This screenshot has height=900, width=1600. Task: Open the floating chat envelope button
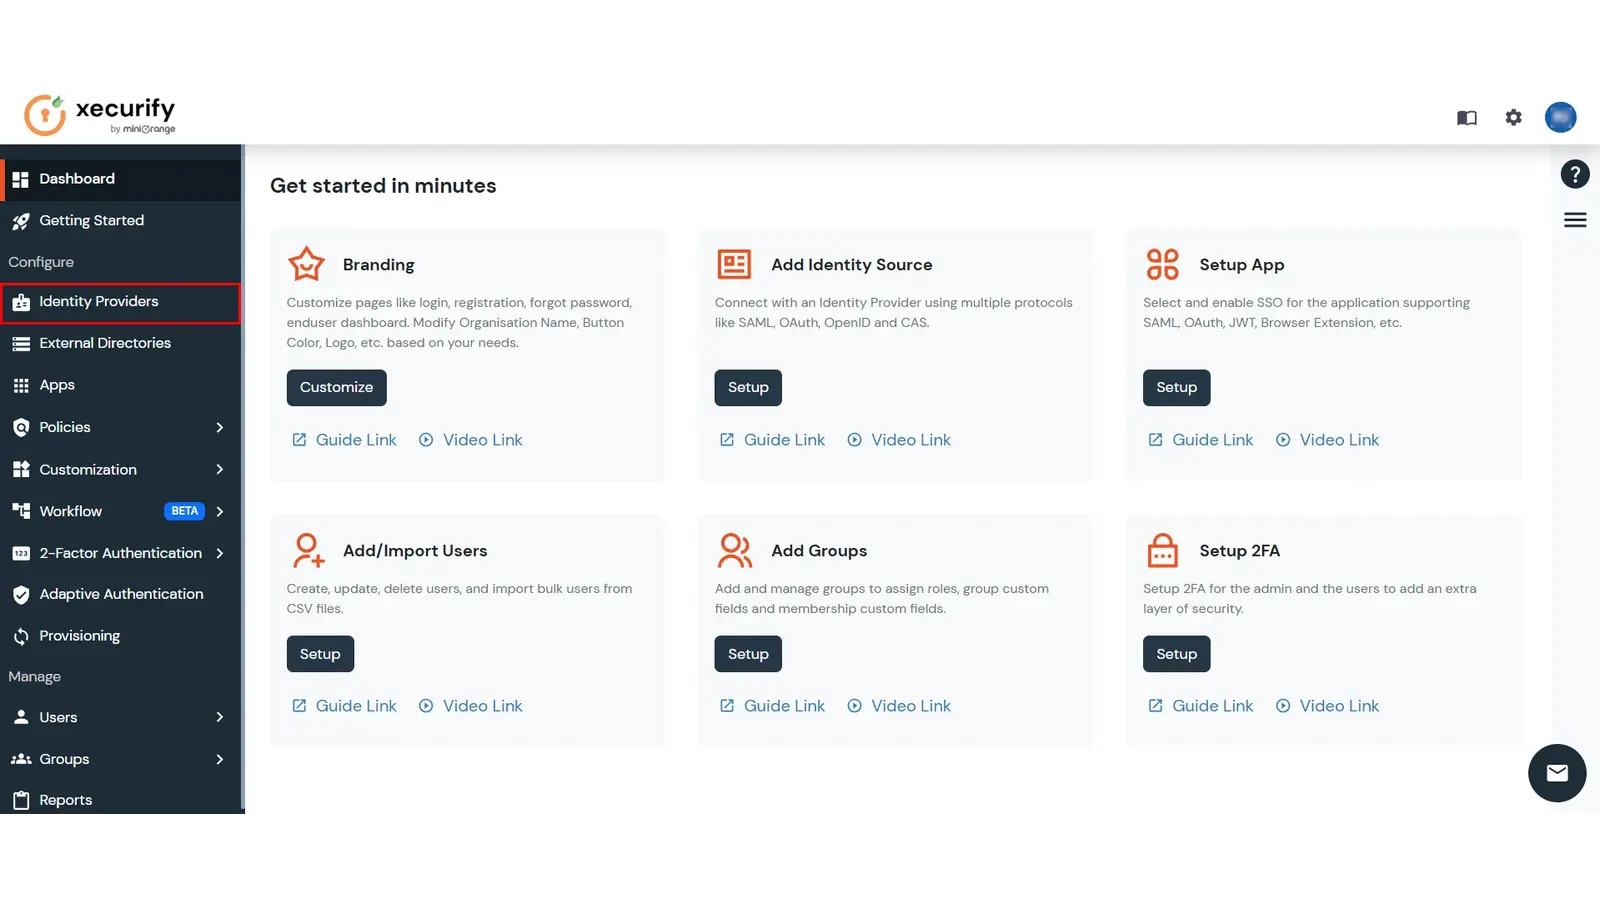click(1557, 773)
